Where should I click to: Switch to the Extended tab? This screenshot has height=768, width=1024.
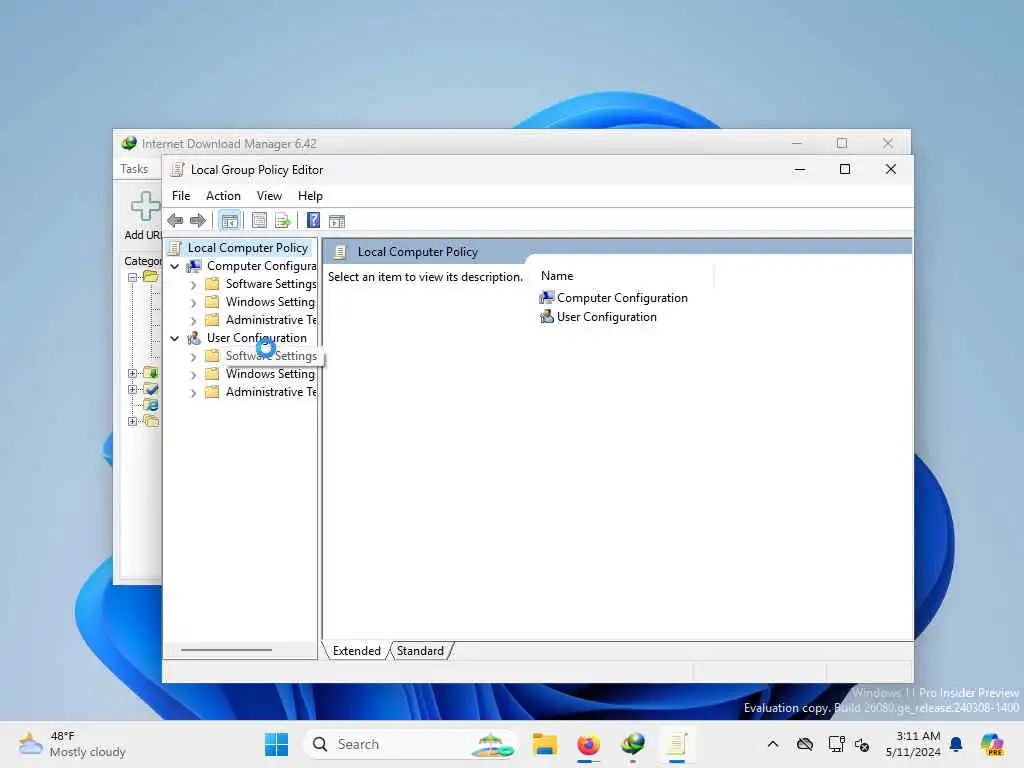click(x=357, y=650)
